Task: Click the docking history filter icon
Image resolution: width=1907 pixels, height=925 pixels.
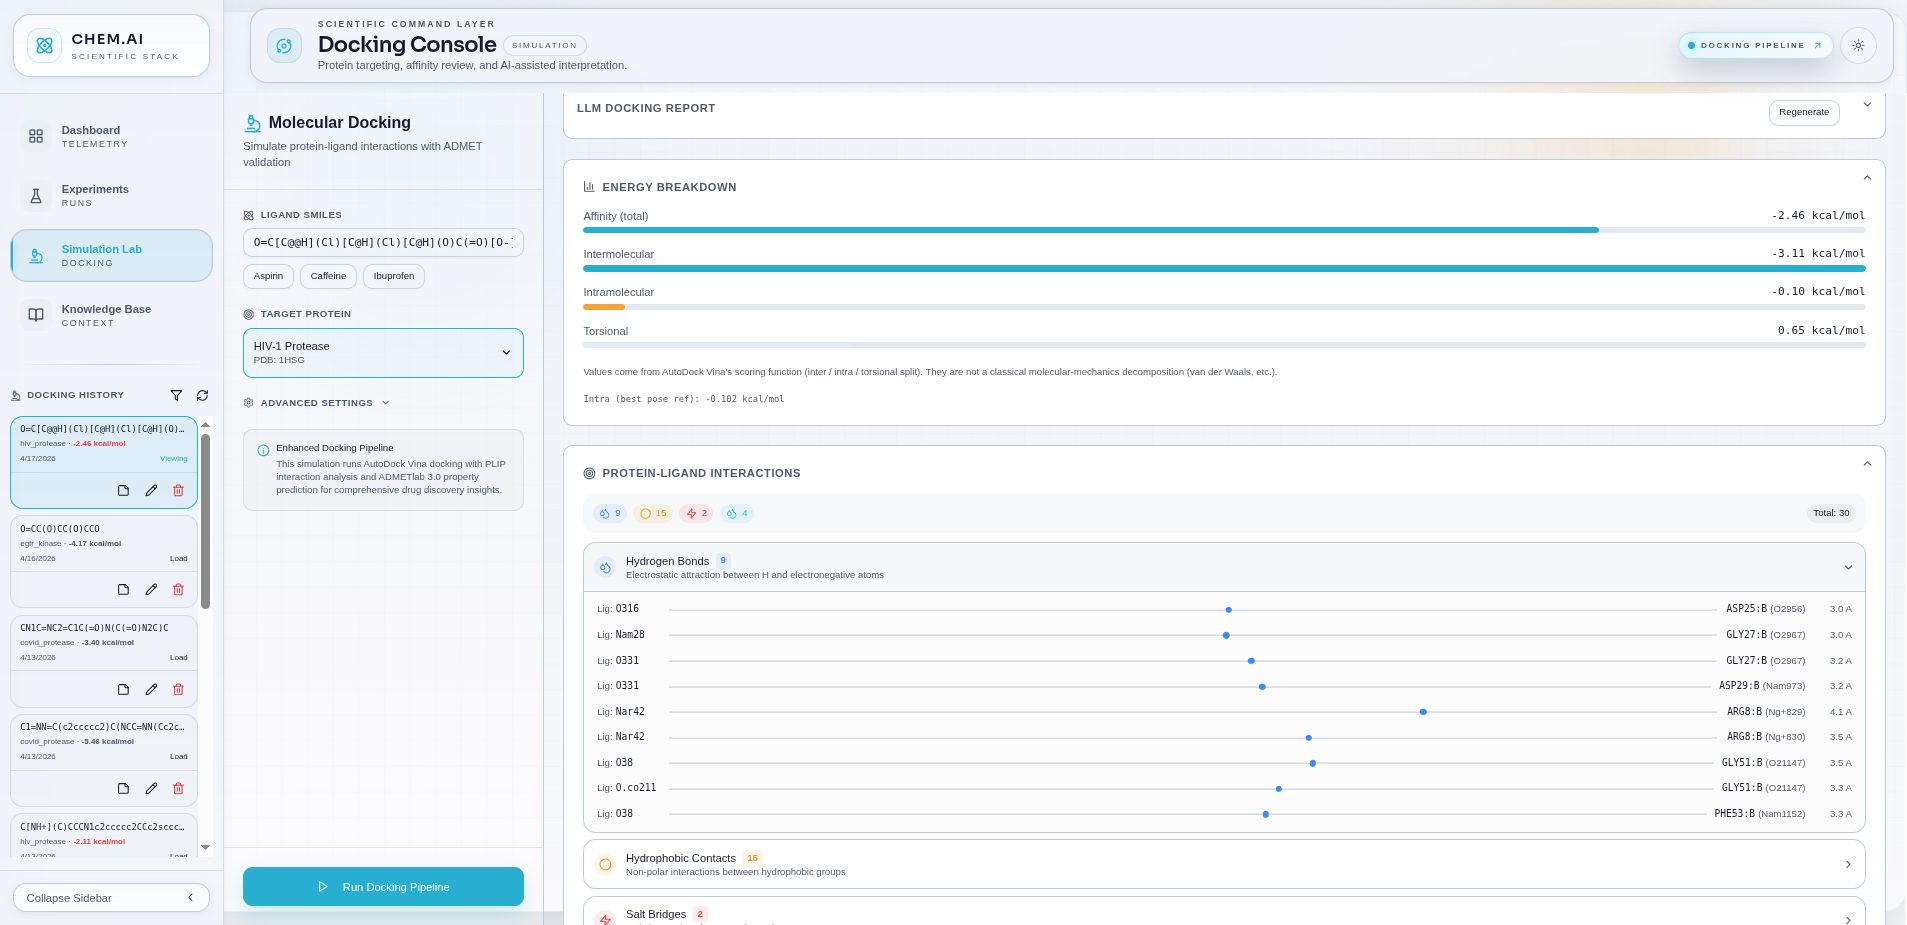Action: [x=176, y=395]
